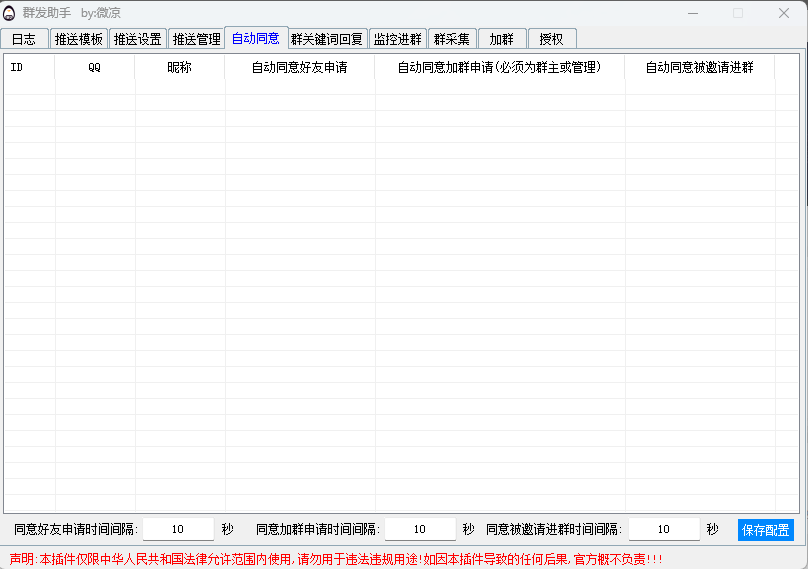
Task: Select the 群采集 tab
Action: click(x=452, y=39)
